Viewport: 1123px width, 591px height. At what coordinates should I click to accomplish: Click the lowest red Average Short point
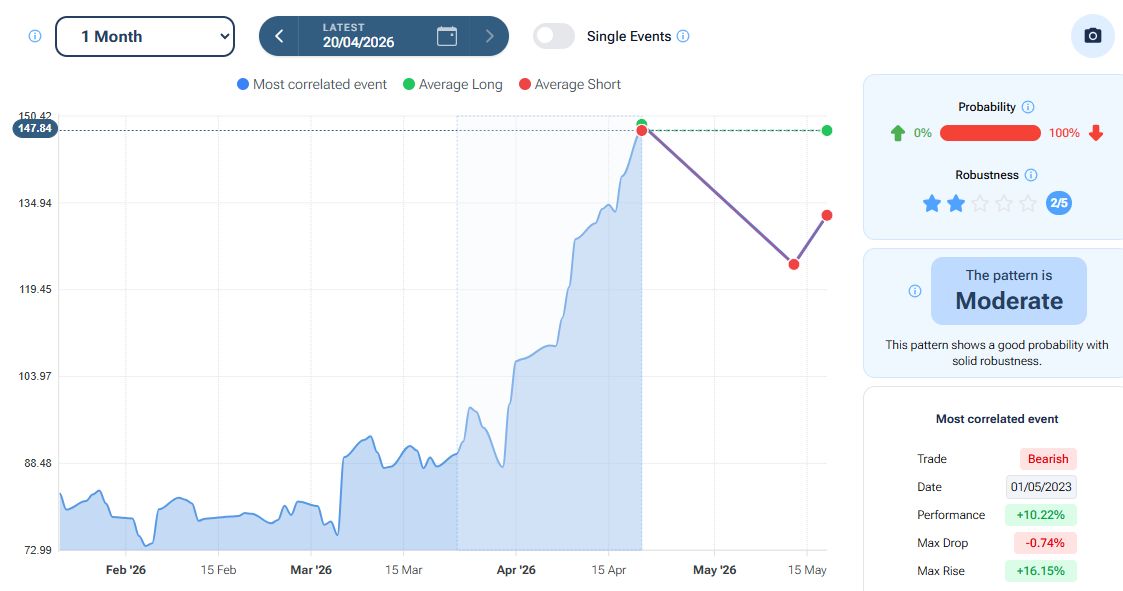click(x=793, y=264)
